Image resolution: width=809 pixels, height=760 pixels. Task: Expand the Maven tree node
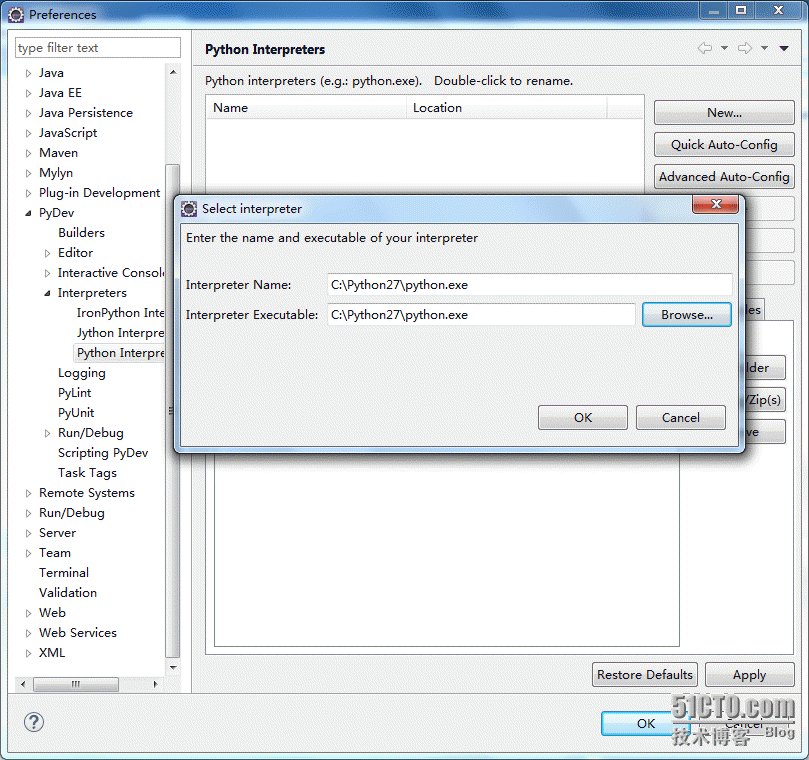[x=28, y=153]
